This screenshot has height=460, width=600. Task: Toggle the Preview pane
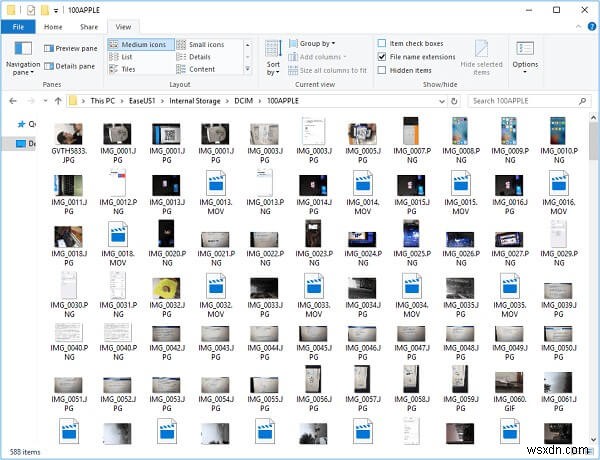tap(71, 48)
